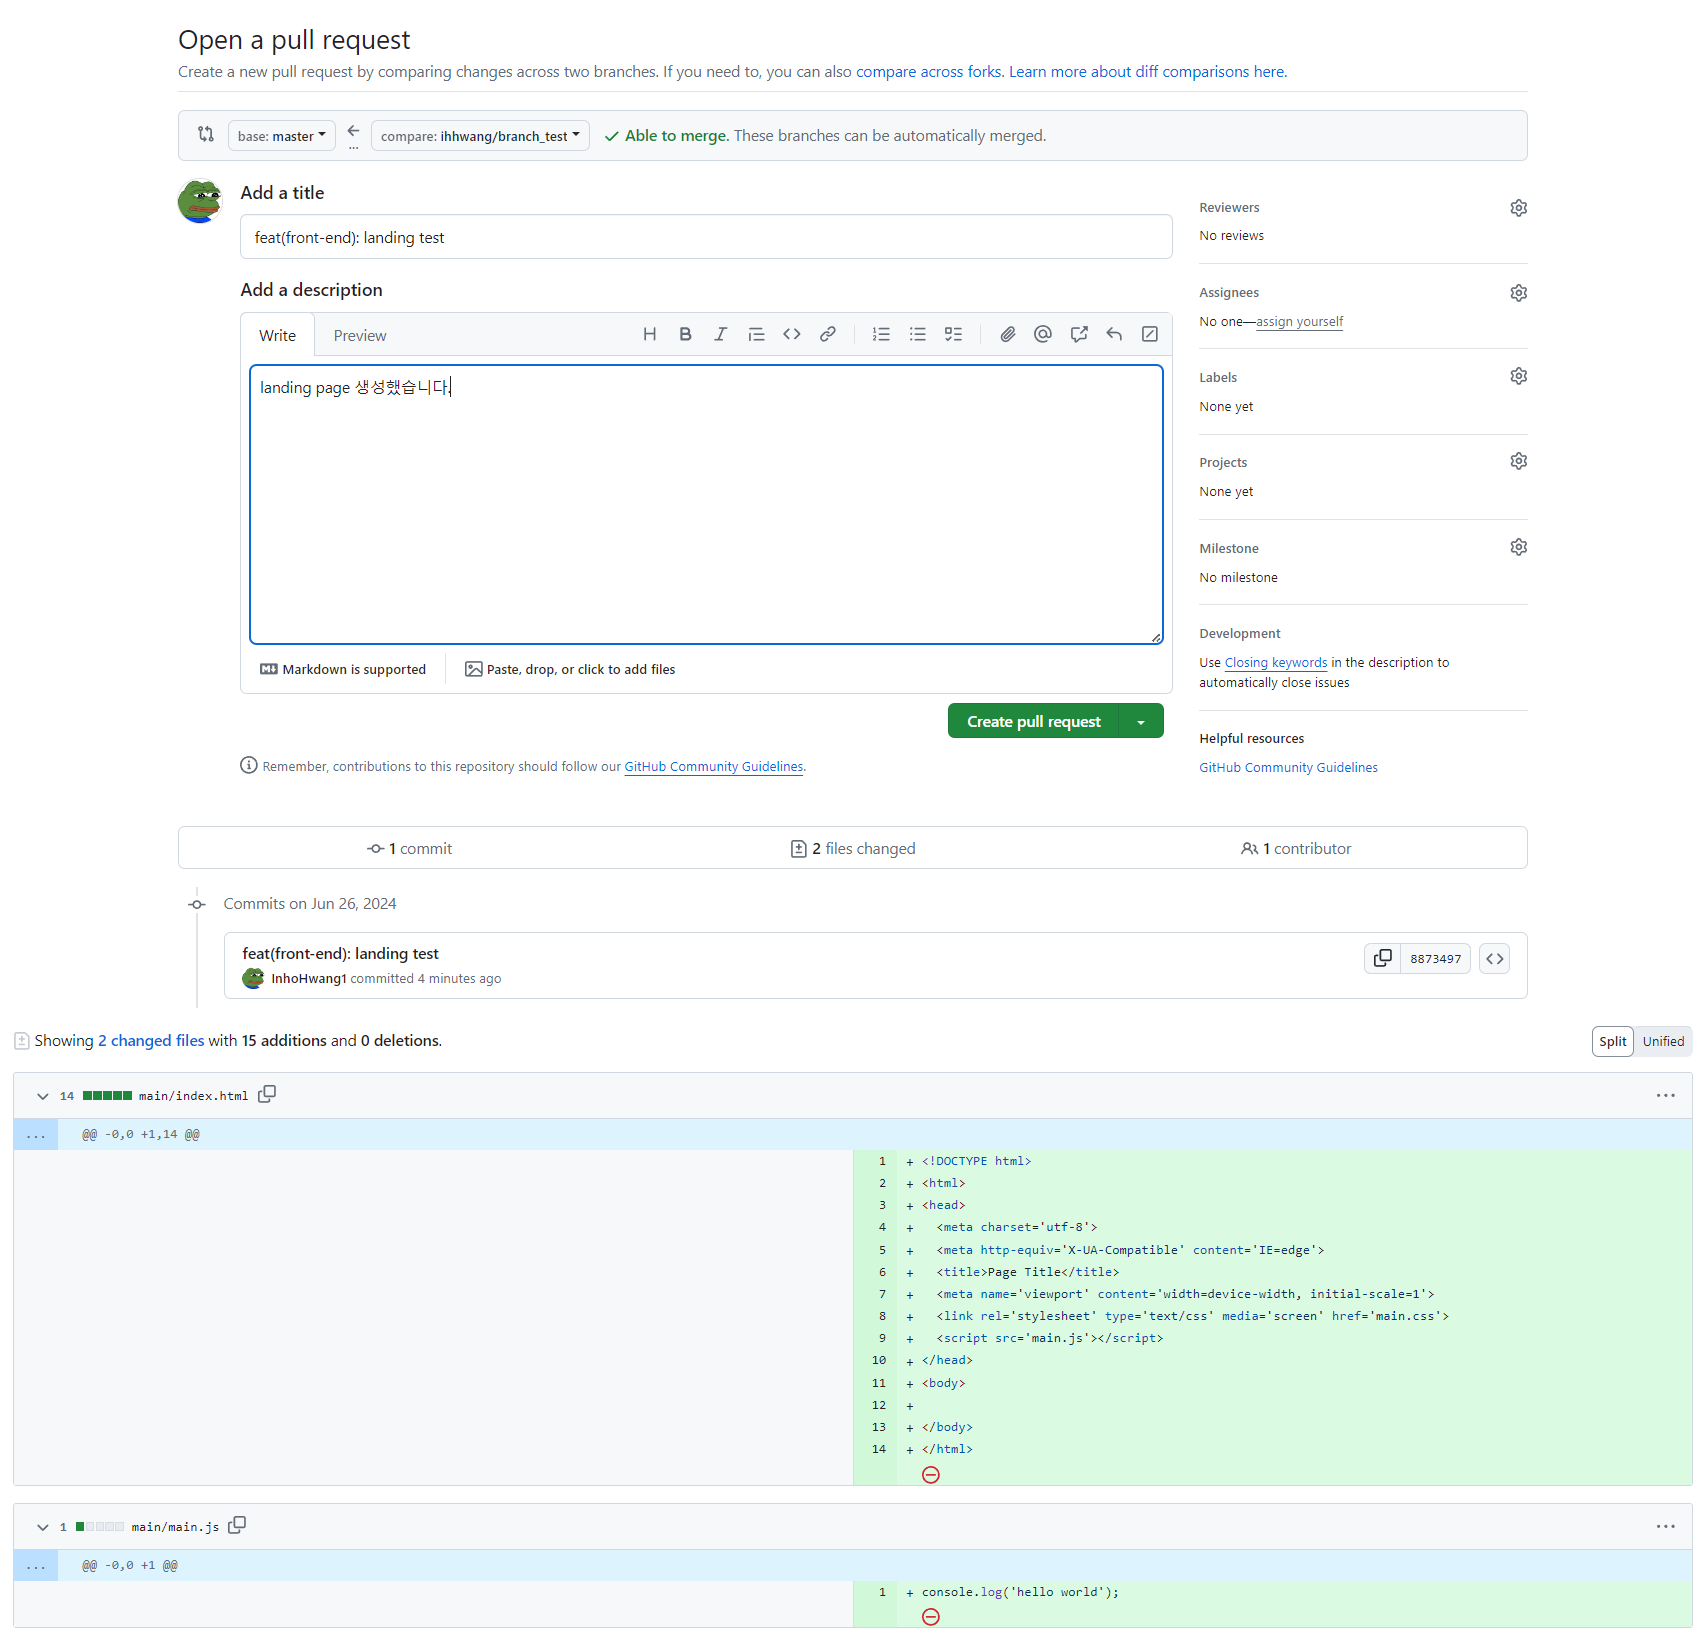This screenshot has height=1647, width=1705.
Task: Insert code formatting icon
Action: tap(792, 334)
